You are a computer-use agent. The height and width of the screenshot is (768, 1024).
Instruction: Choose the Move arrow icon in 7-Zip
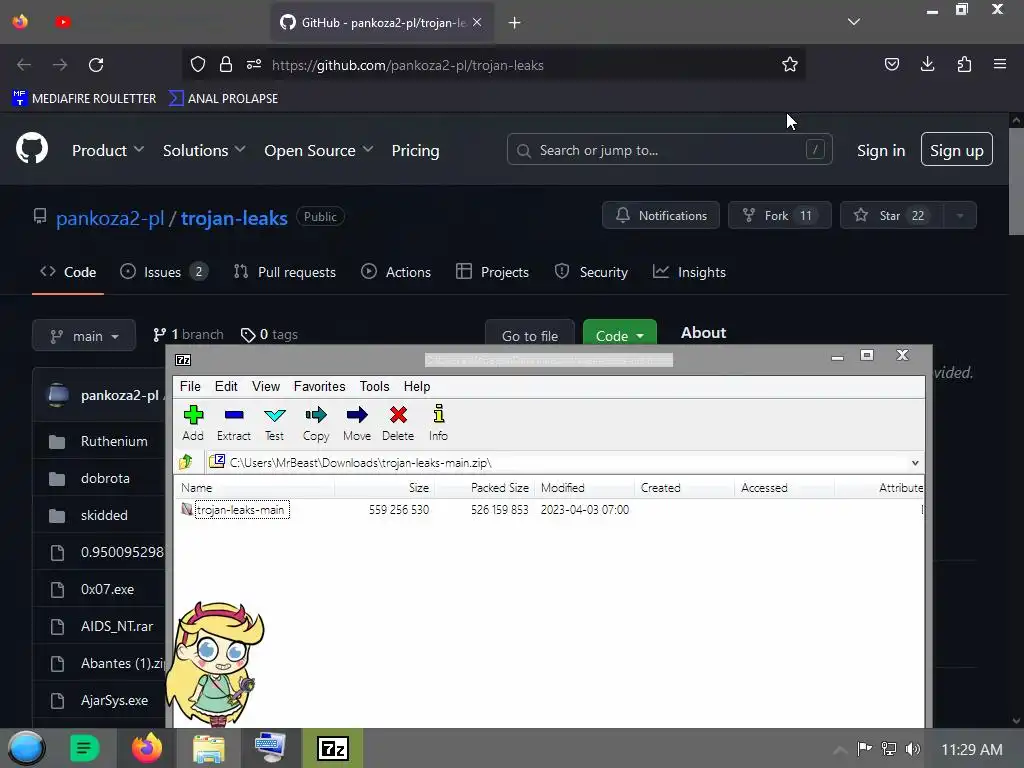(357, 423)
